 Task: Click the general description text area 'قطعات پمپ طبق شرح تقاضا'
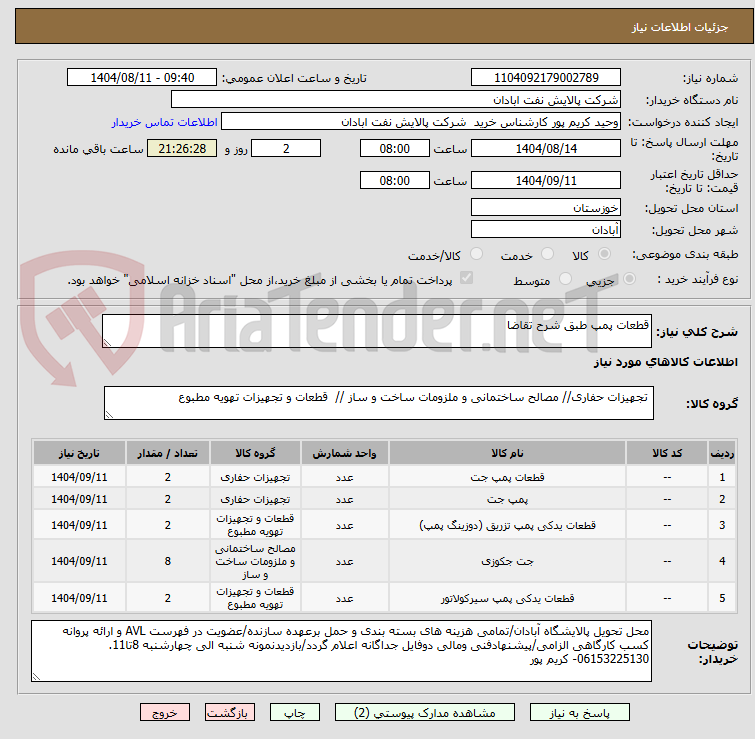click(x=377, y=331)
